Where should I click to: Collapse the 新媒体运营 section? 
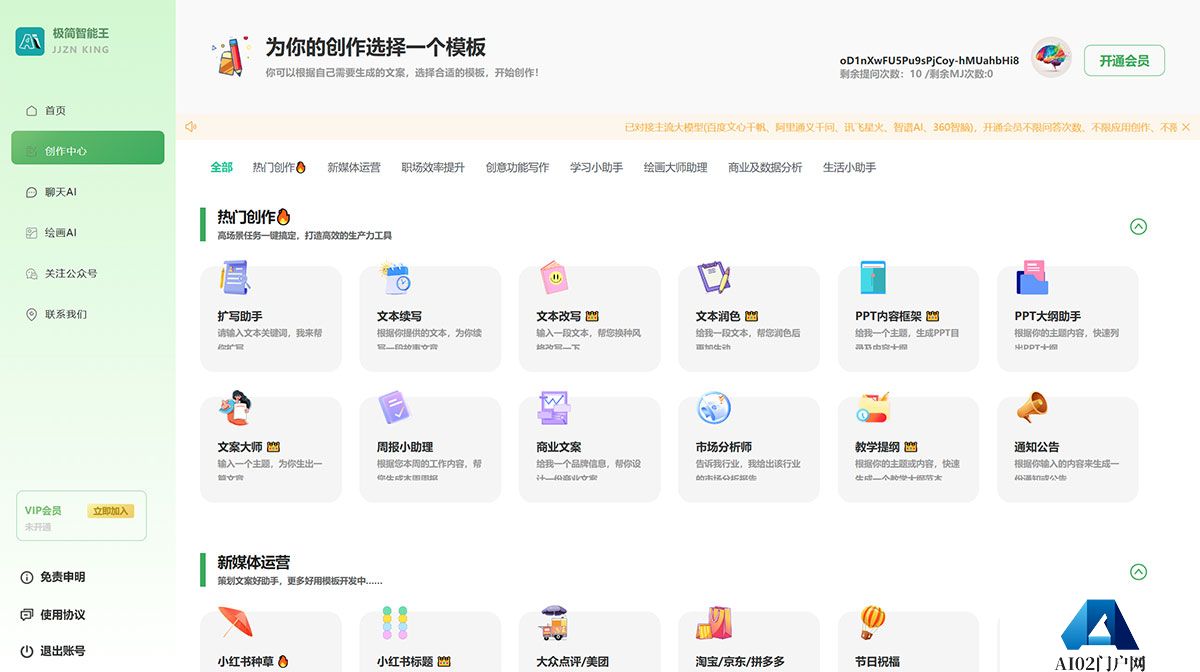1138,572
